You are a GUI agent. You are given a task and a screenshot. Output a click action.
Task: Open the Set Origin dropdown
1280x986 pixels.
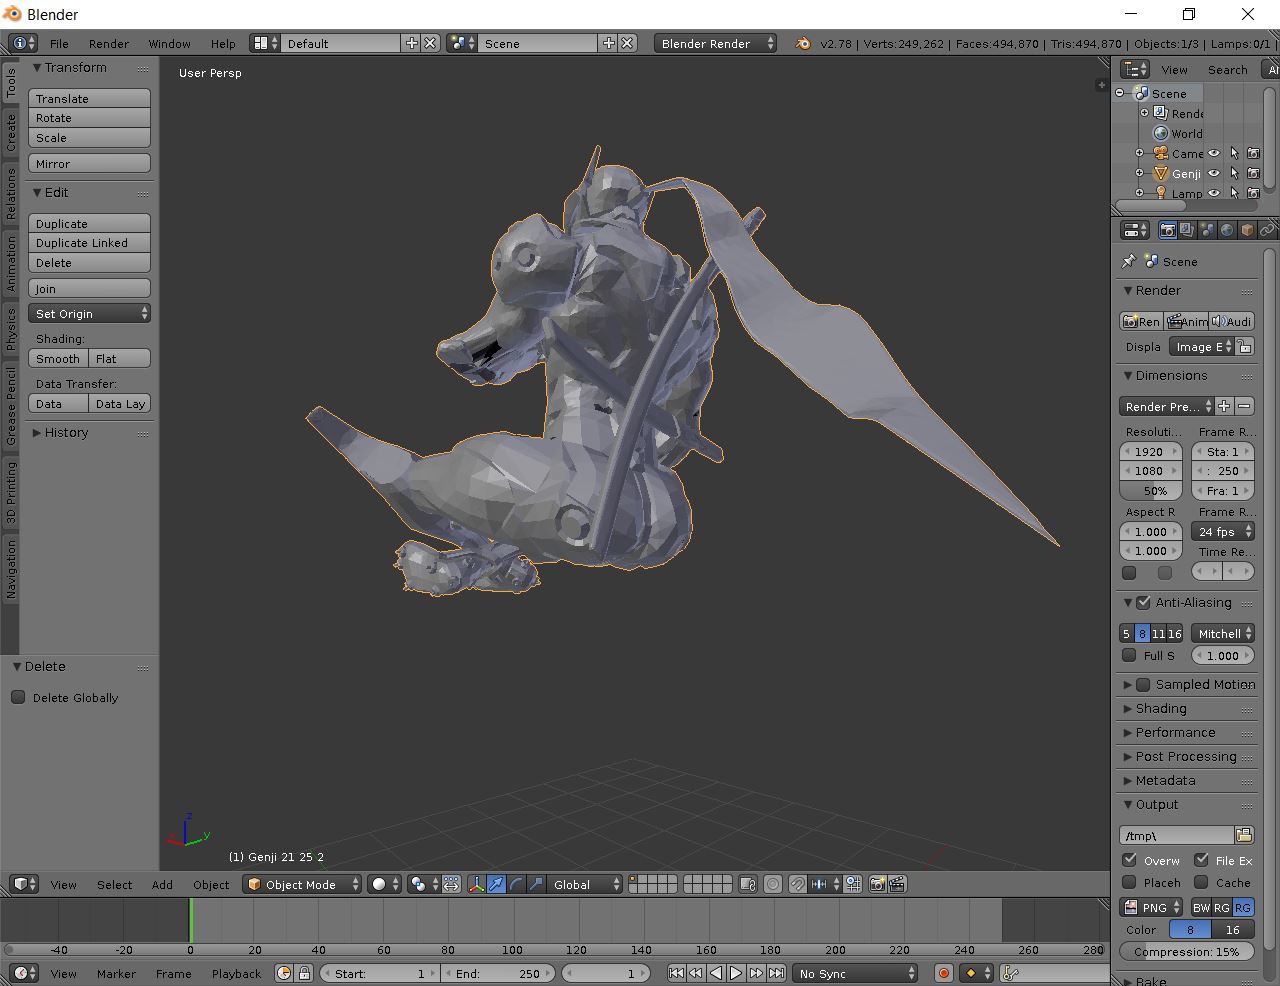pyautogui.click(x=89, y=313)
